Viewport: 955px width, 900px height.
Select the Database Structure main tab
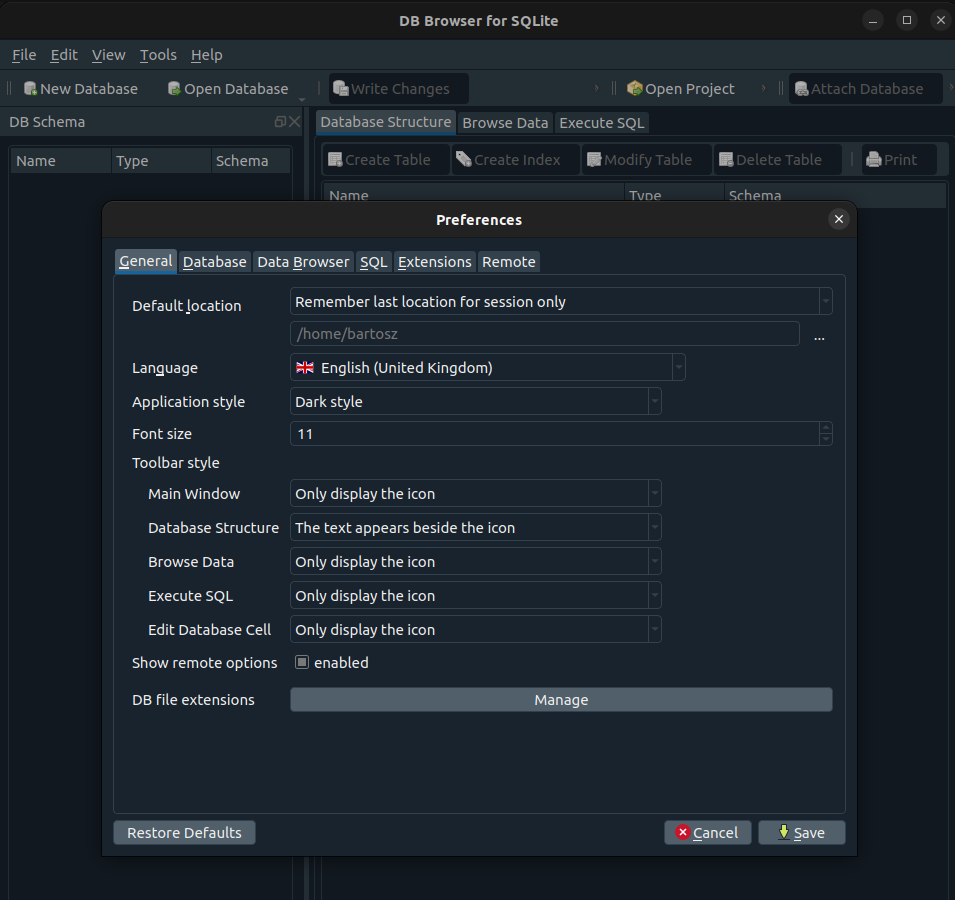[x=386, y=122]
